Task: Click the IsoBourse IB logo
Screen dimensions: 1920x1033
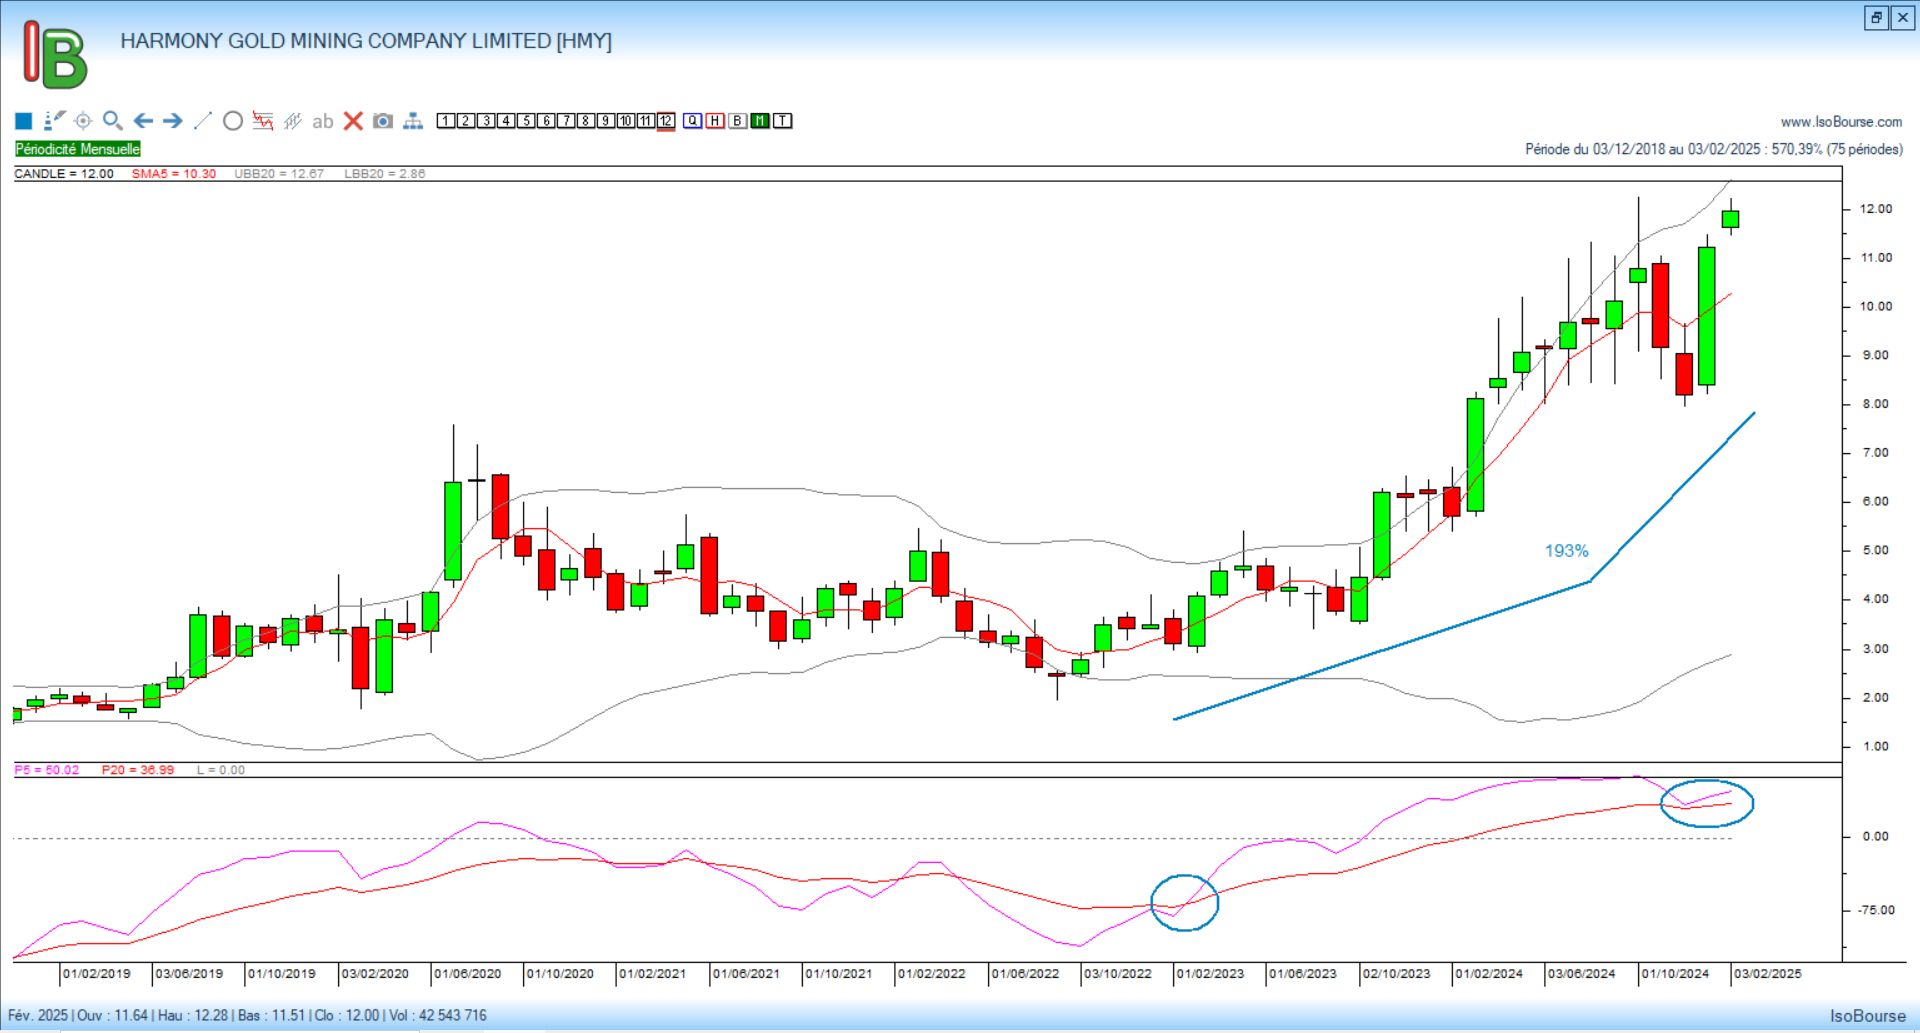Action: pyautogui.click(x=56, y=55)
